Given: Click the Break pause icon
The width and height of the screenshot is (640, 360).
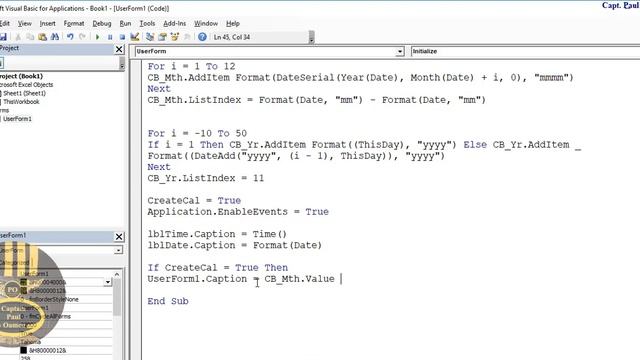Looking at the screenshot, I should (110, 37).
